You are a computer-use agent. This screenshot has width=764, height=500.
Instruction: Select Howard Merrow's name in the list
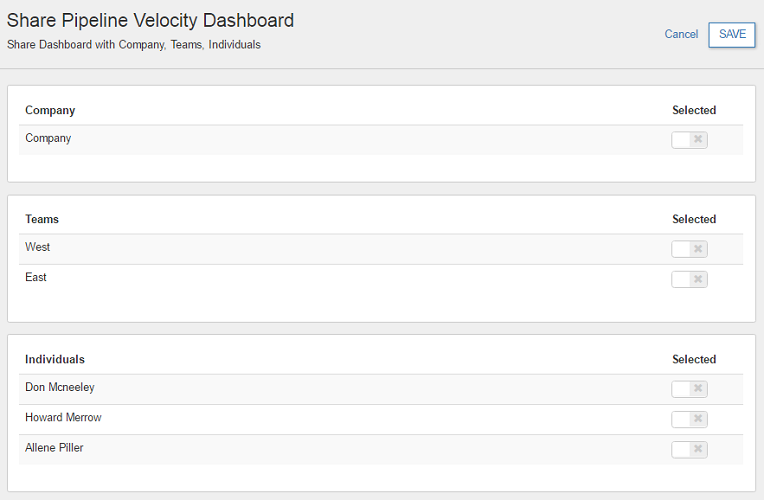63,417
